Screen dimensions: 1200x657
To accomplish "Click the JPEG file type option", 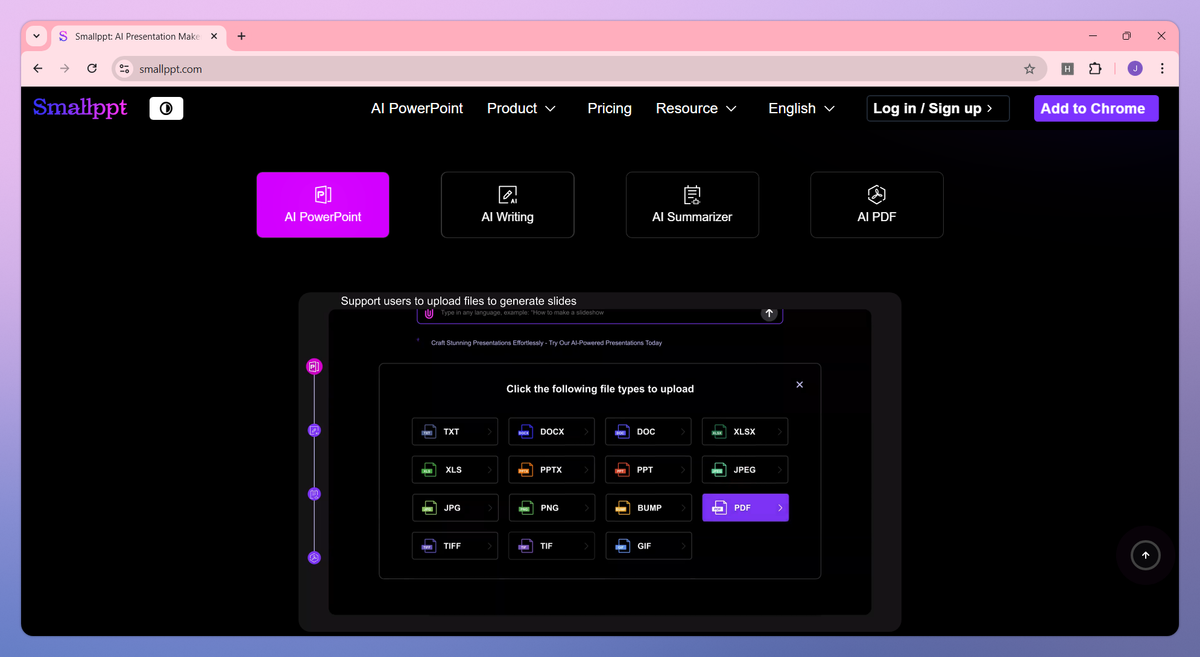I will 745,469.
